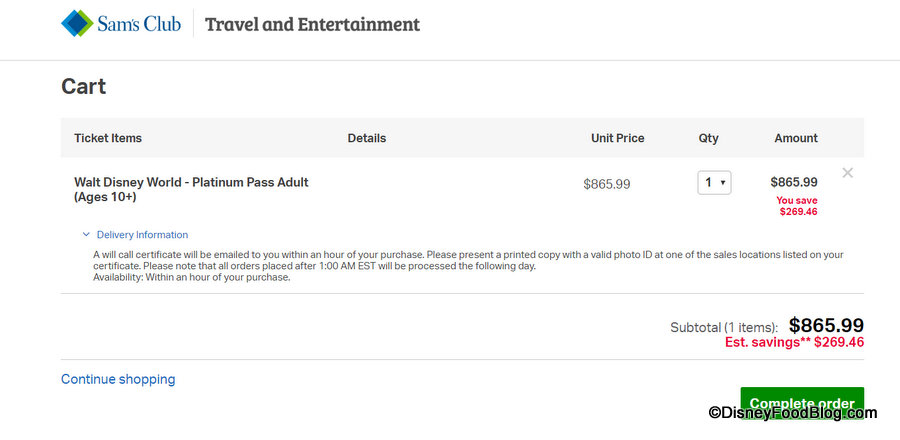
Task: Click the Qty column header
Action: [x=708, y=138]
